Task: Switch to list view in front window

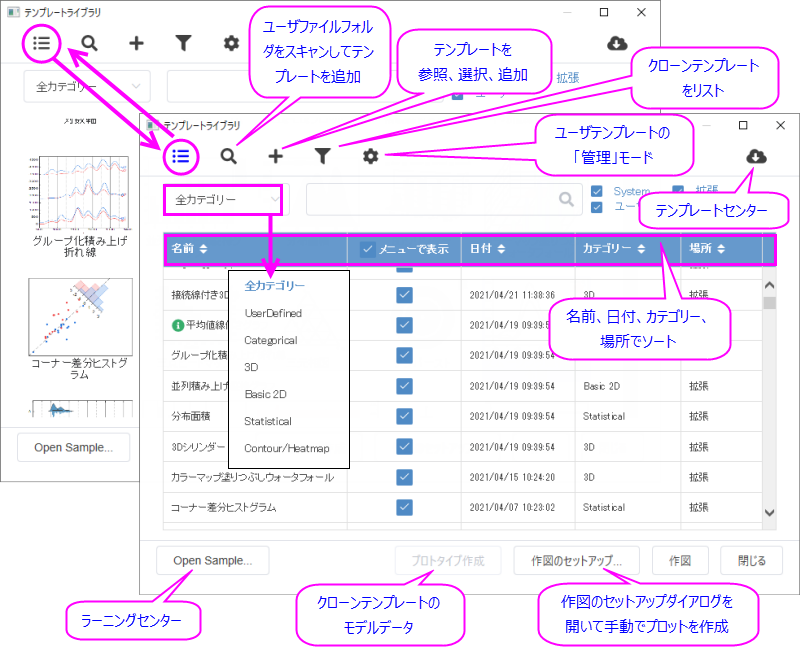Action: pyautogui.click(x=181, y=156)
